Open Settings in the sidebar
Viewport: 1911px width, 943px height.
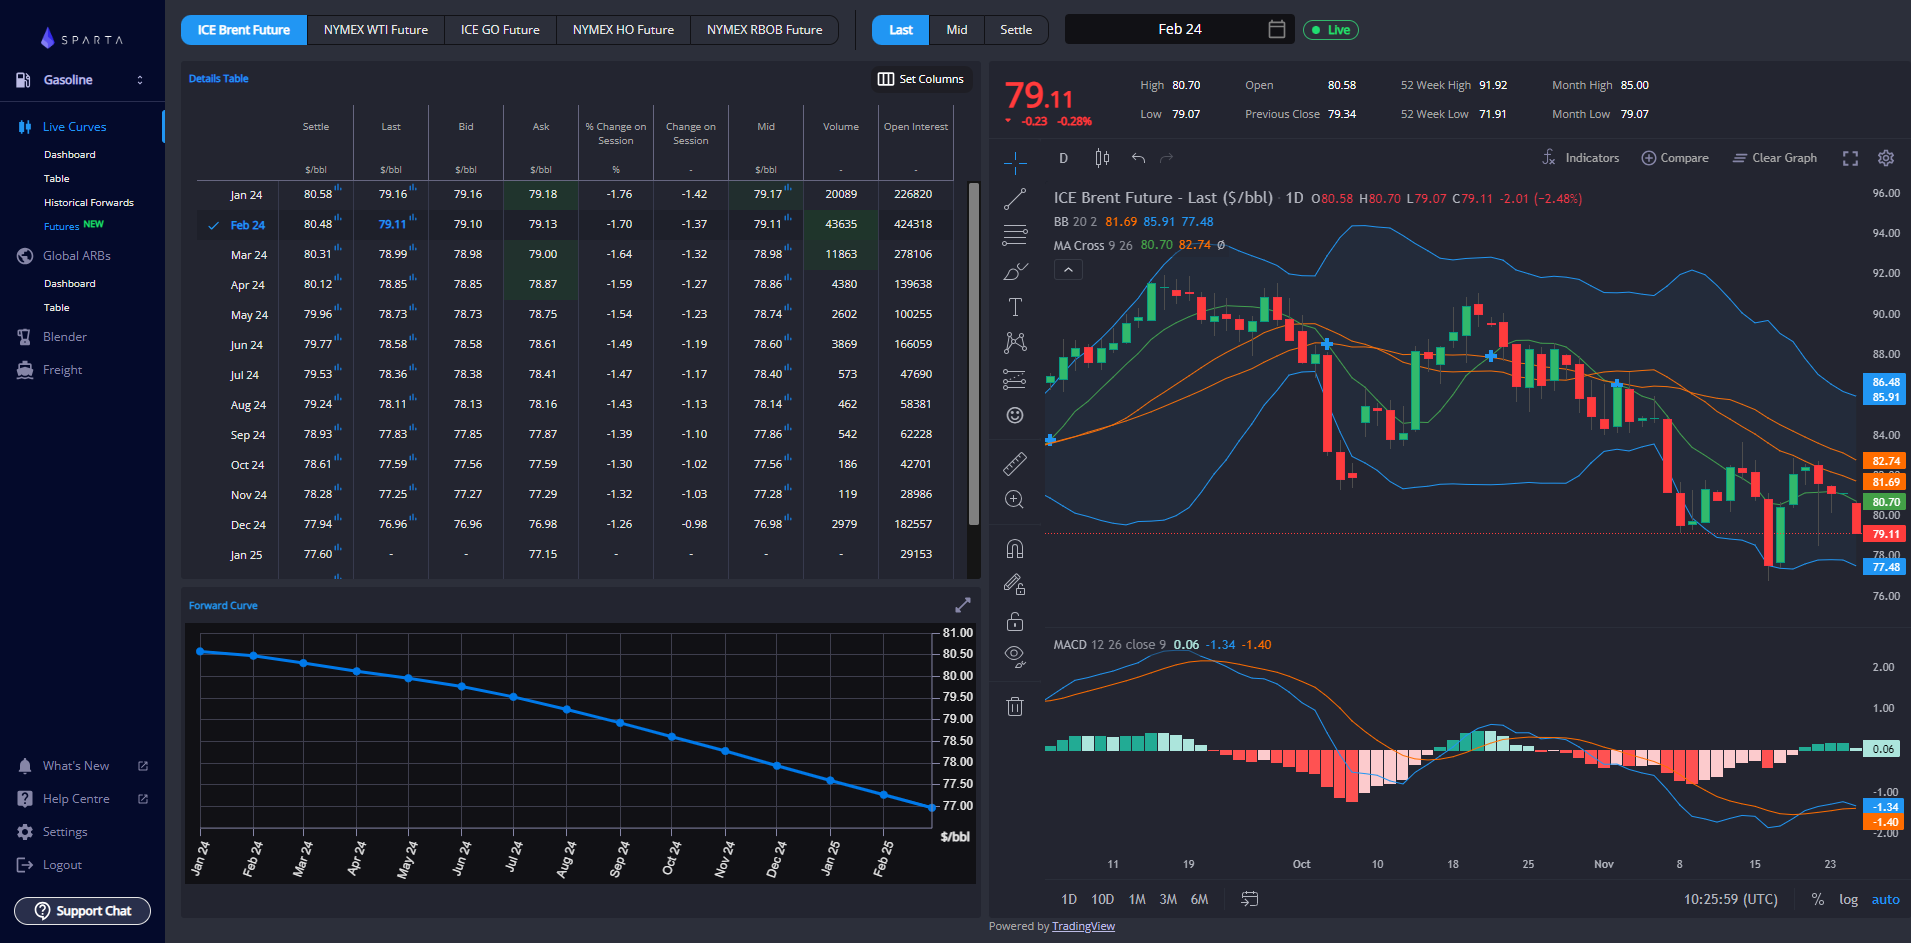click(52, 832)
